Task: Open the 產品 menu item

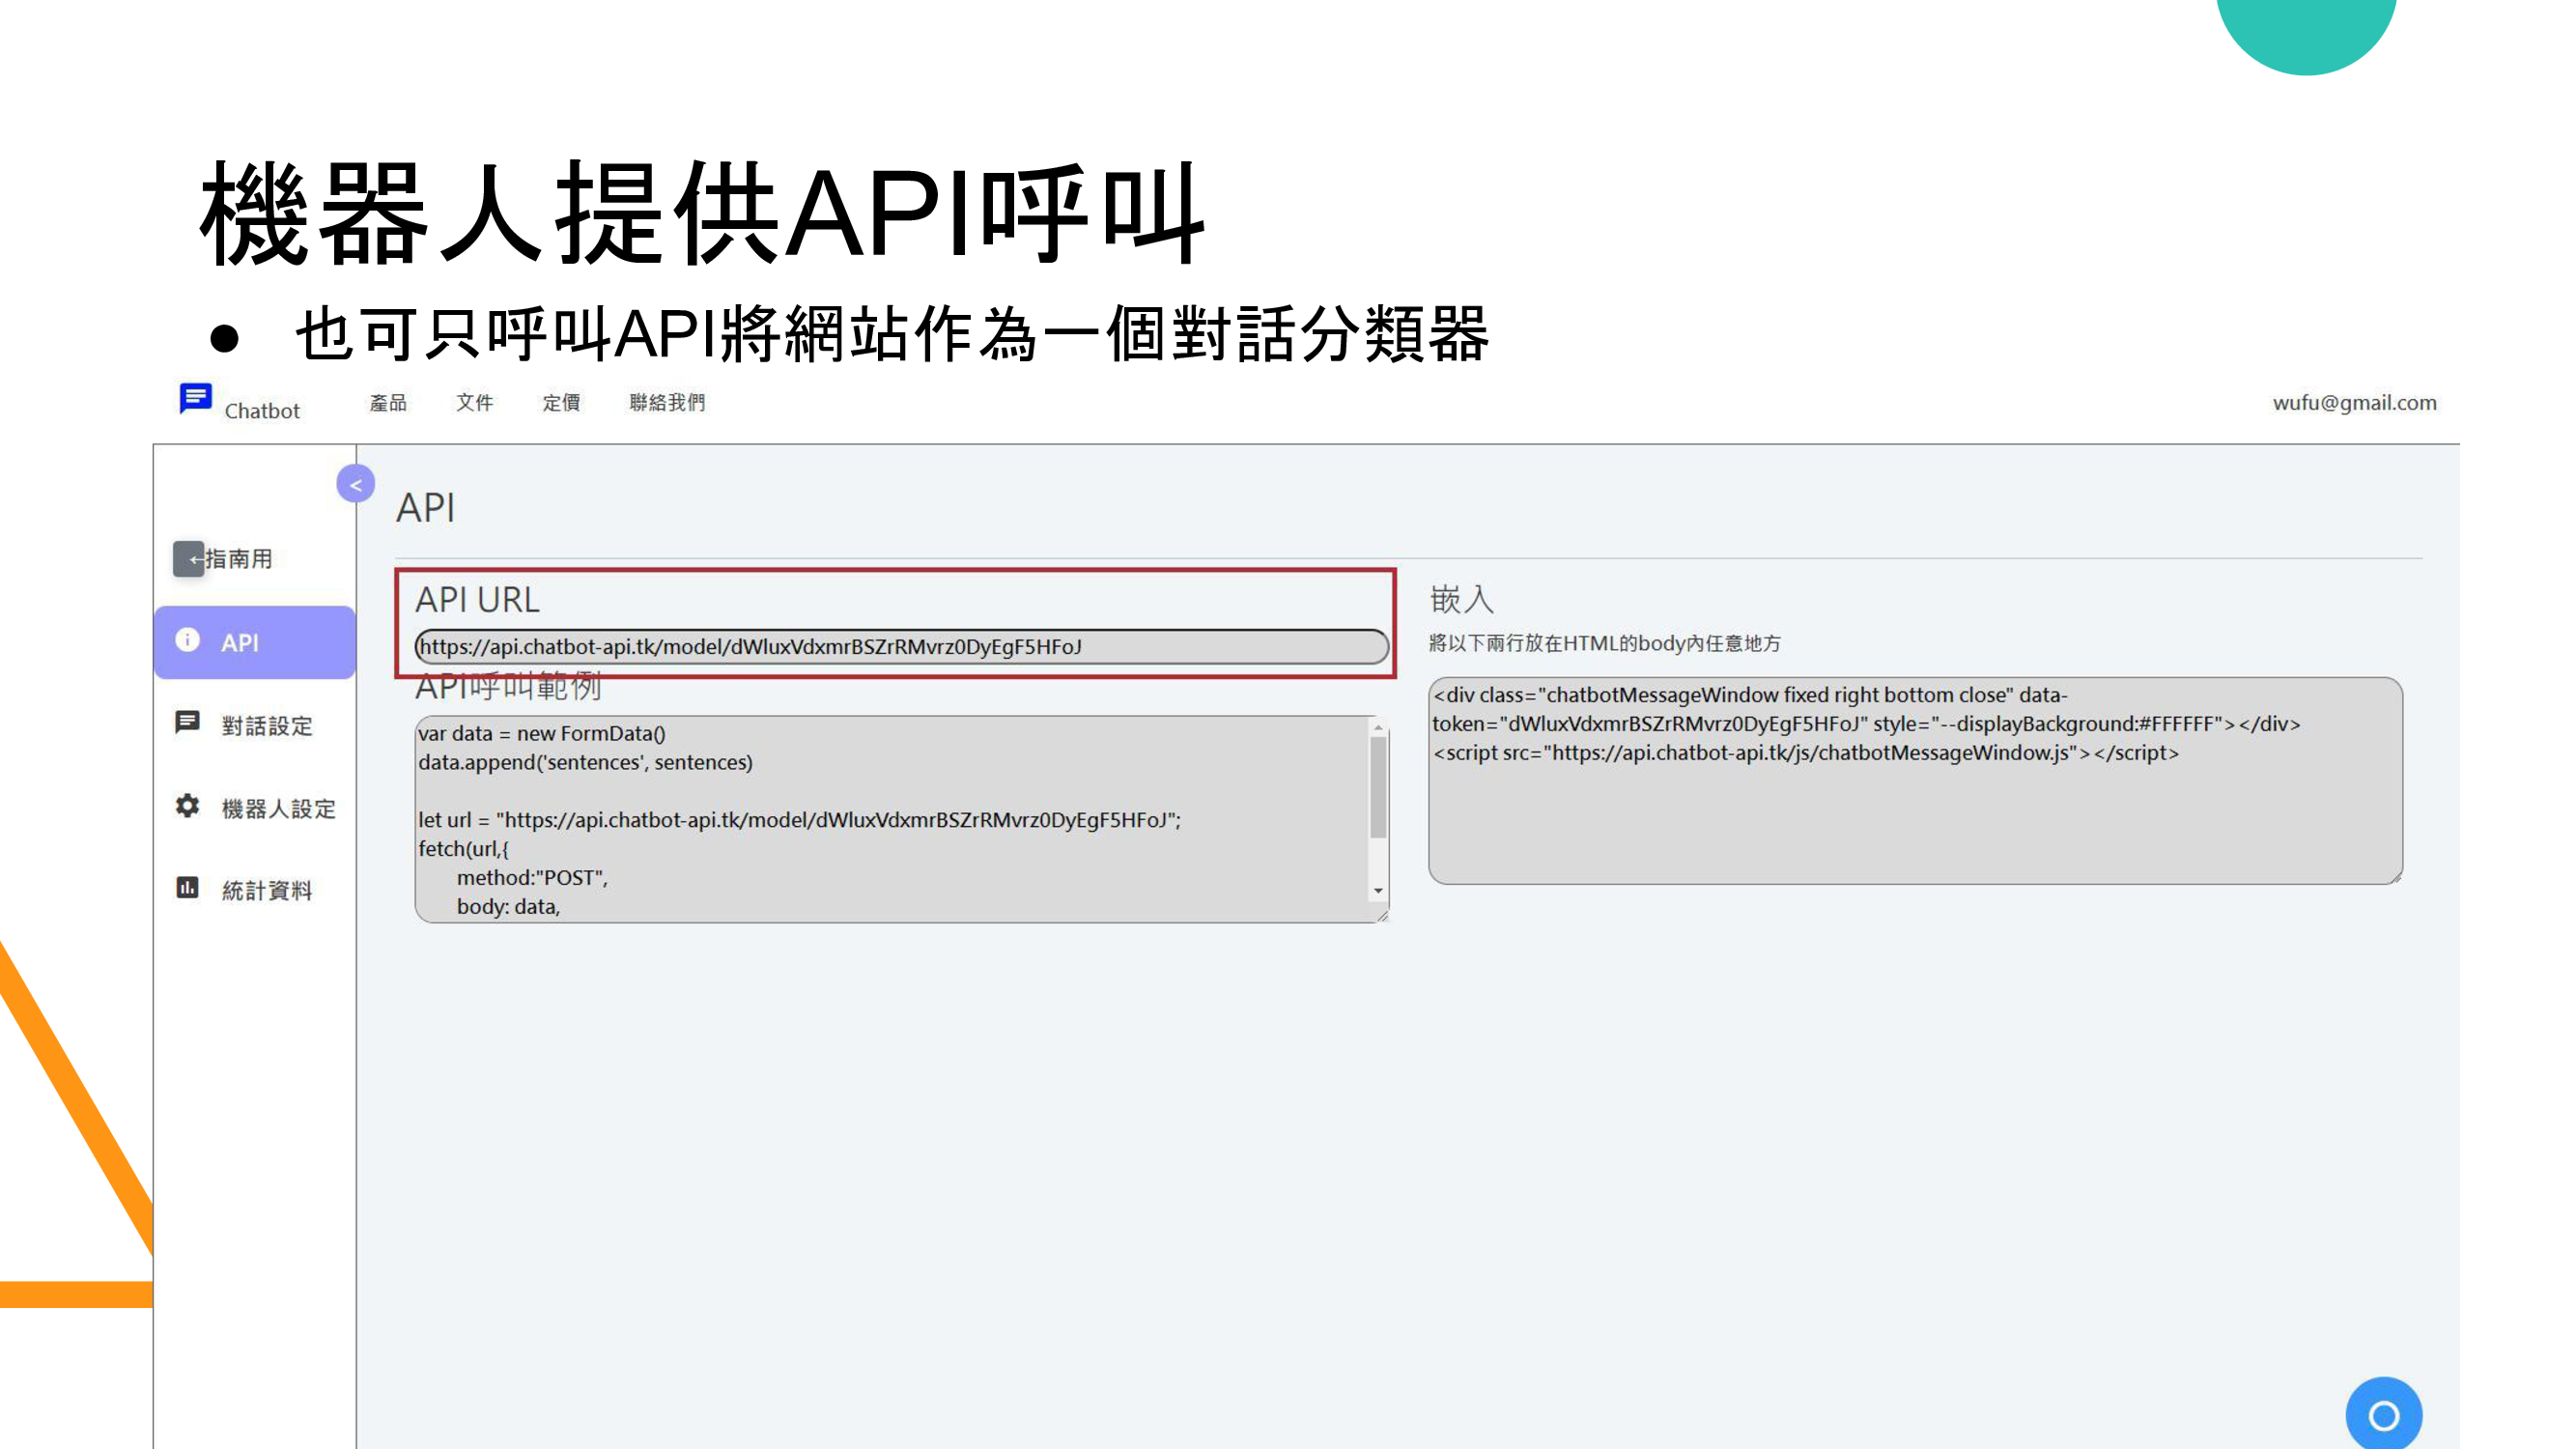Action: 388,403
